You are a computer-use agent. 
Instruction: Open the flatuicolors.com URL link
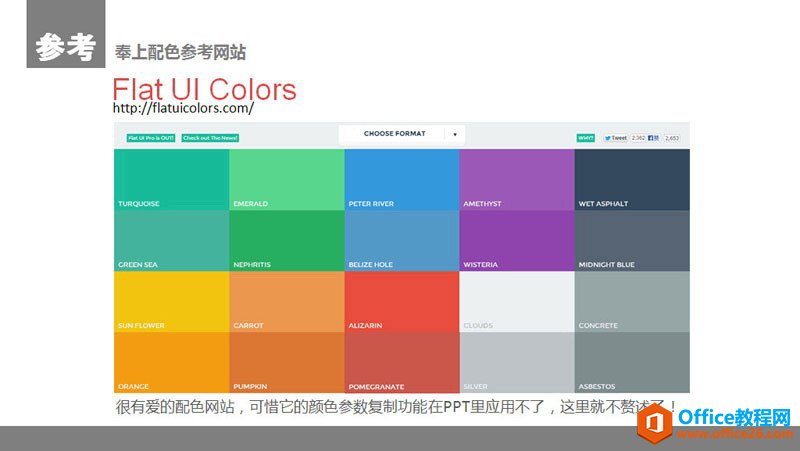pyautogui.click(x=184, y=108)
